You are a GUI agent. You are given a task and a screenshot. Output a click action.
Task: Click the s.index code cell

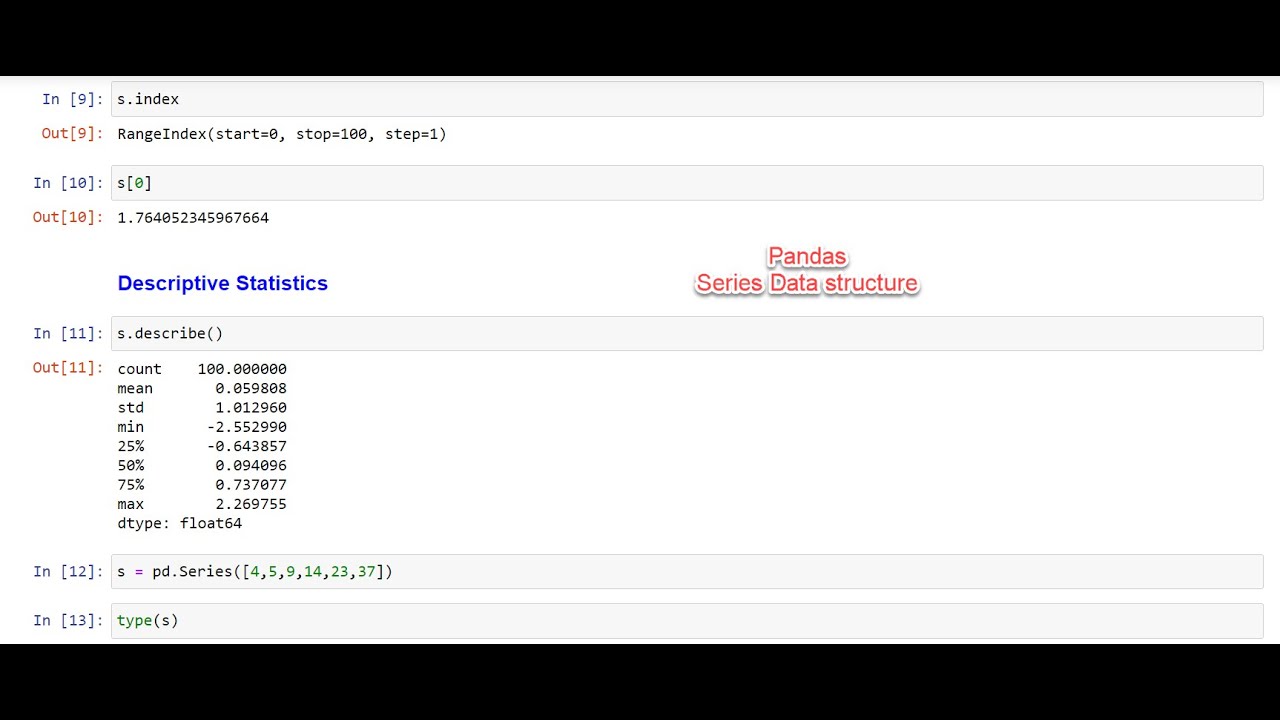[687, 99]
